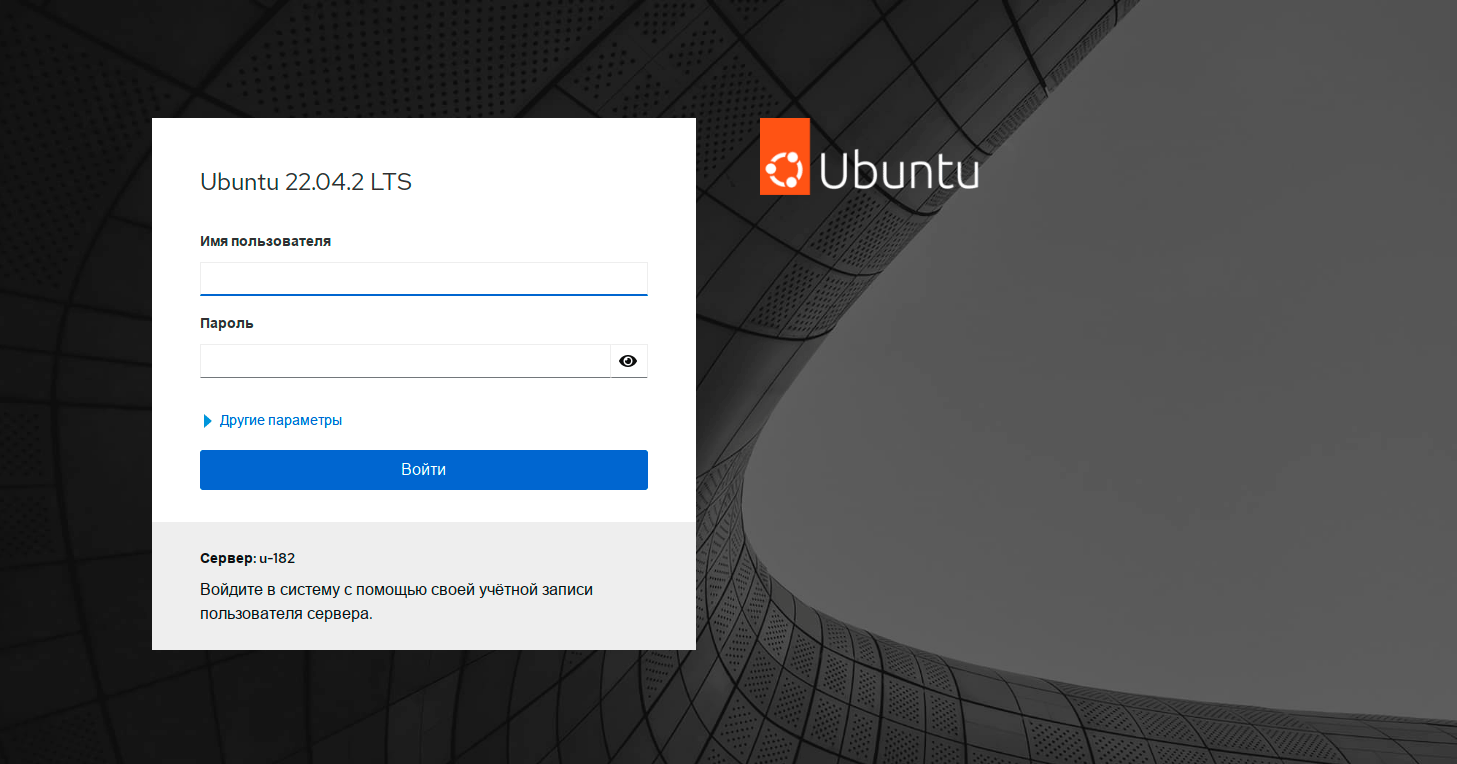1457x764 pixels.
Task: Click the Ubuntu logo icon
Action: click(784, 157)
